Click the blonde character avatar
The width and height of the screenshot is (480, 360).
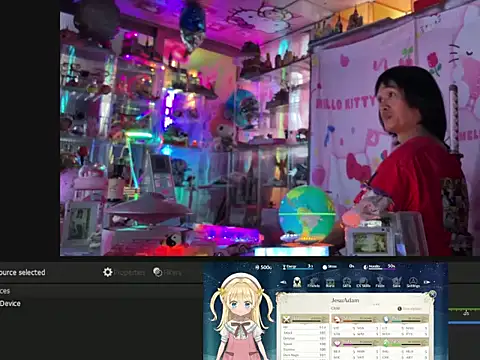[241, 317]
